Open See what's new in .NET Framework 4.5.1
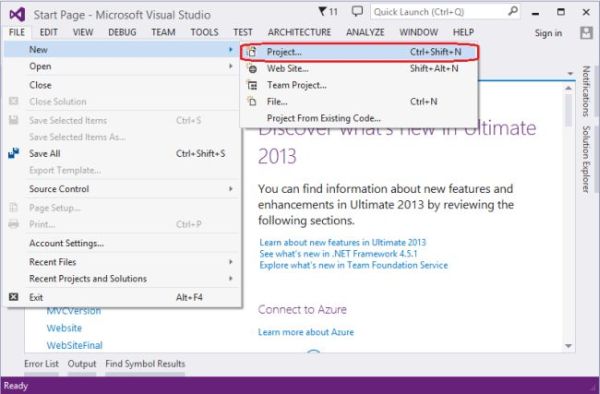This screenshot has width=600, height=394. (338, 254)
